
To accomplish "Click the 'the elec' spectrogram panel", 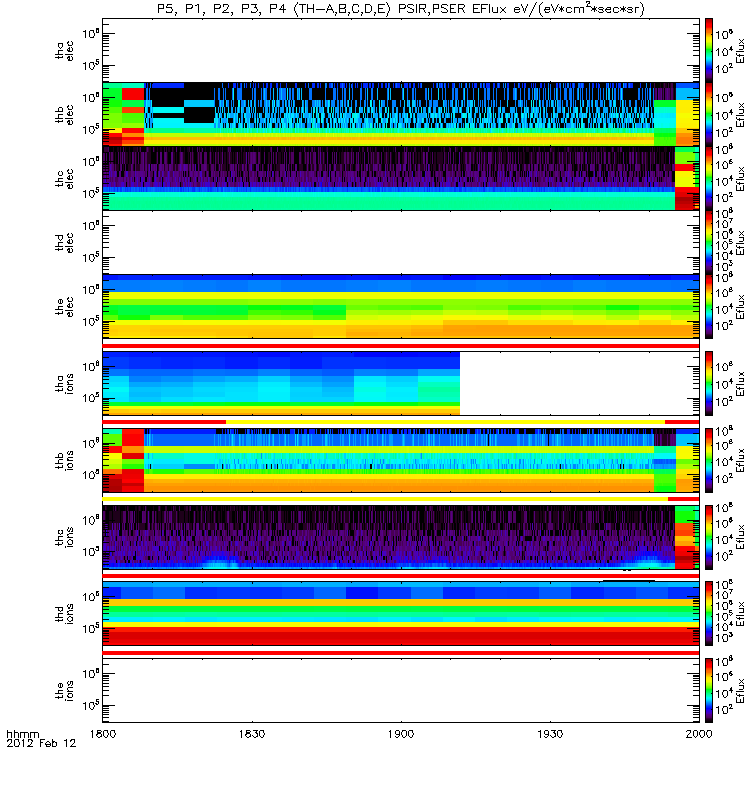I will (401, 307).
